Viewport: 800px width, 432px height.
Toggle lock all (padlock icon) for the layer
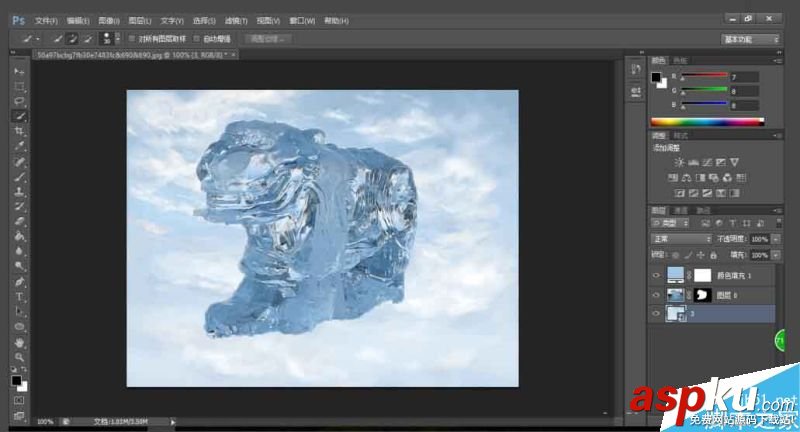pos(713,255)
